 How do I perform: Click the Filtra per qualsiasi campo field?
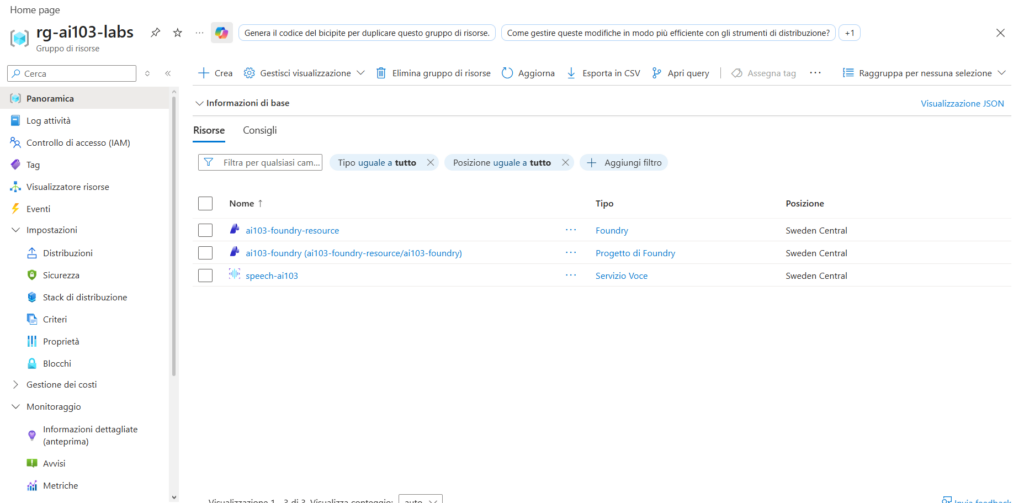tap(260, 163)
